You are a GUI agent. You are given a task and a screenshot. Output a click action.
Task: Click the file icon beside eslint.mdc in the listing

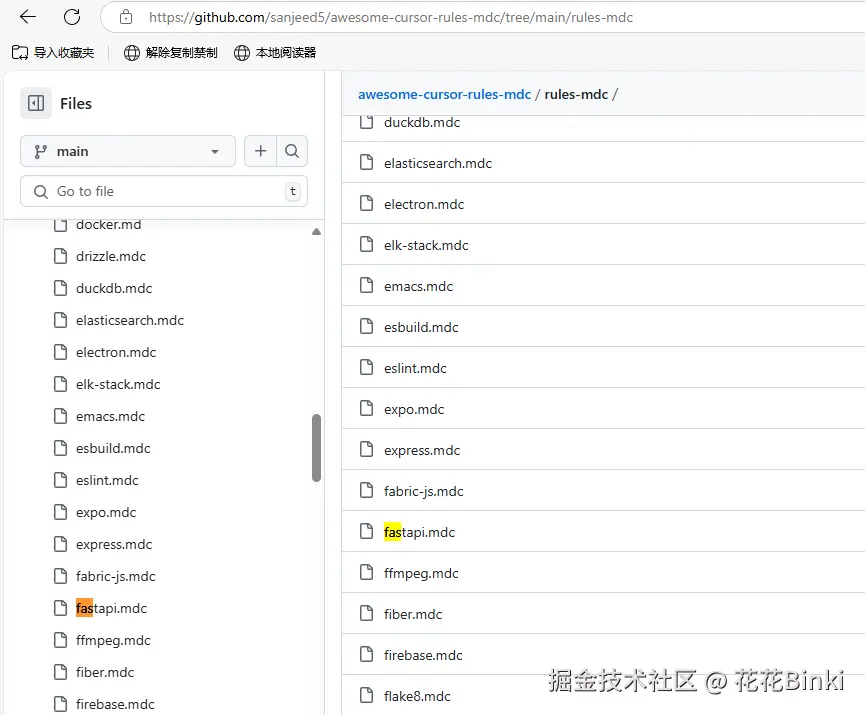366,367
